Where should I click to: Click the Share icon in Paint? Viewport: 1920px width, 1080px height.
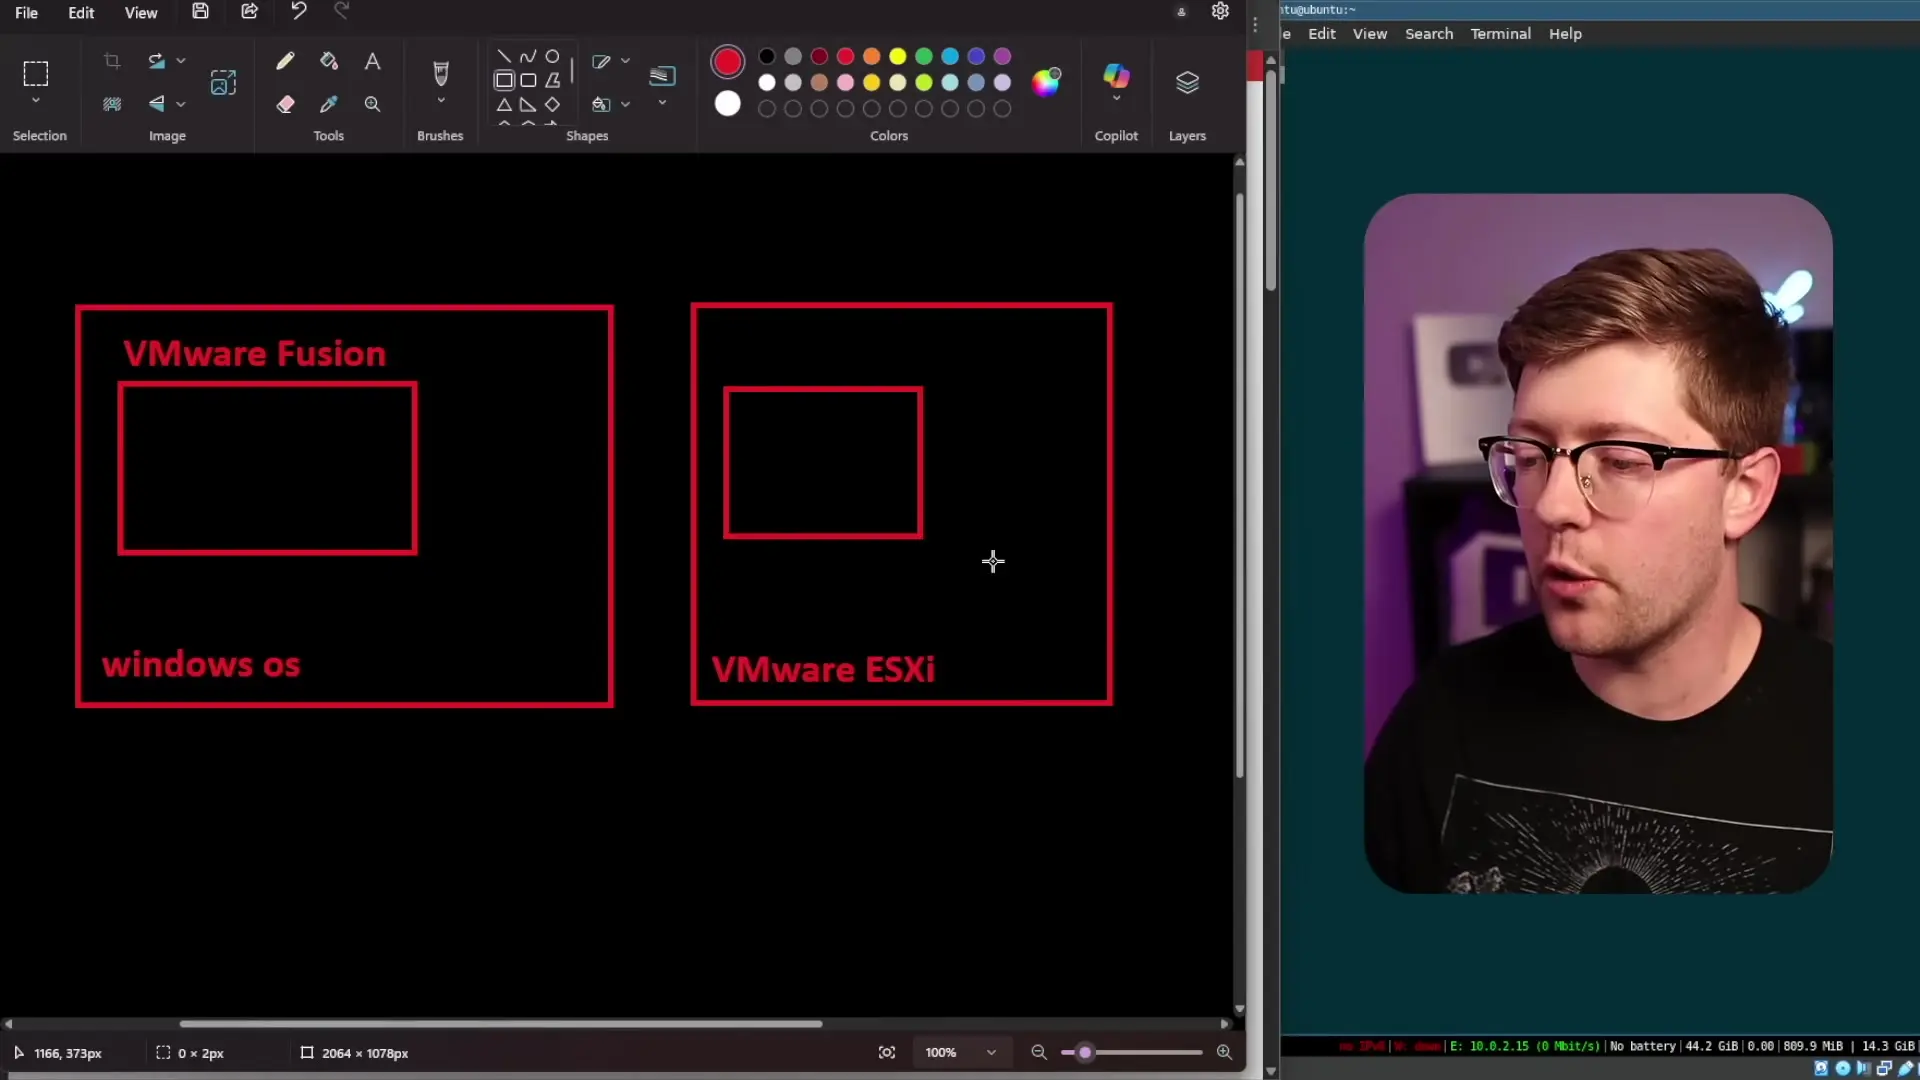tap(249, 12)
